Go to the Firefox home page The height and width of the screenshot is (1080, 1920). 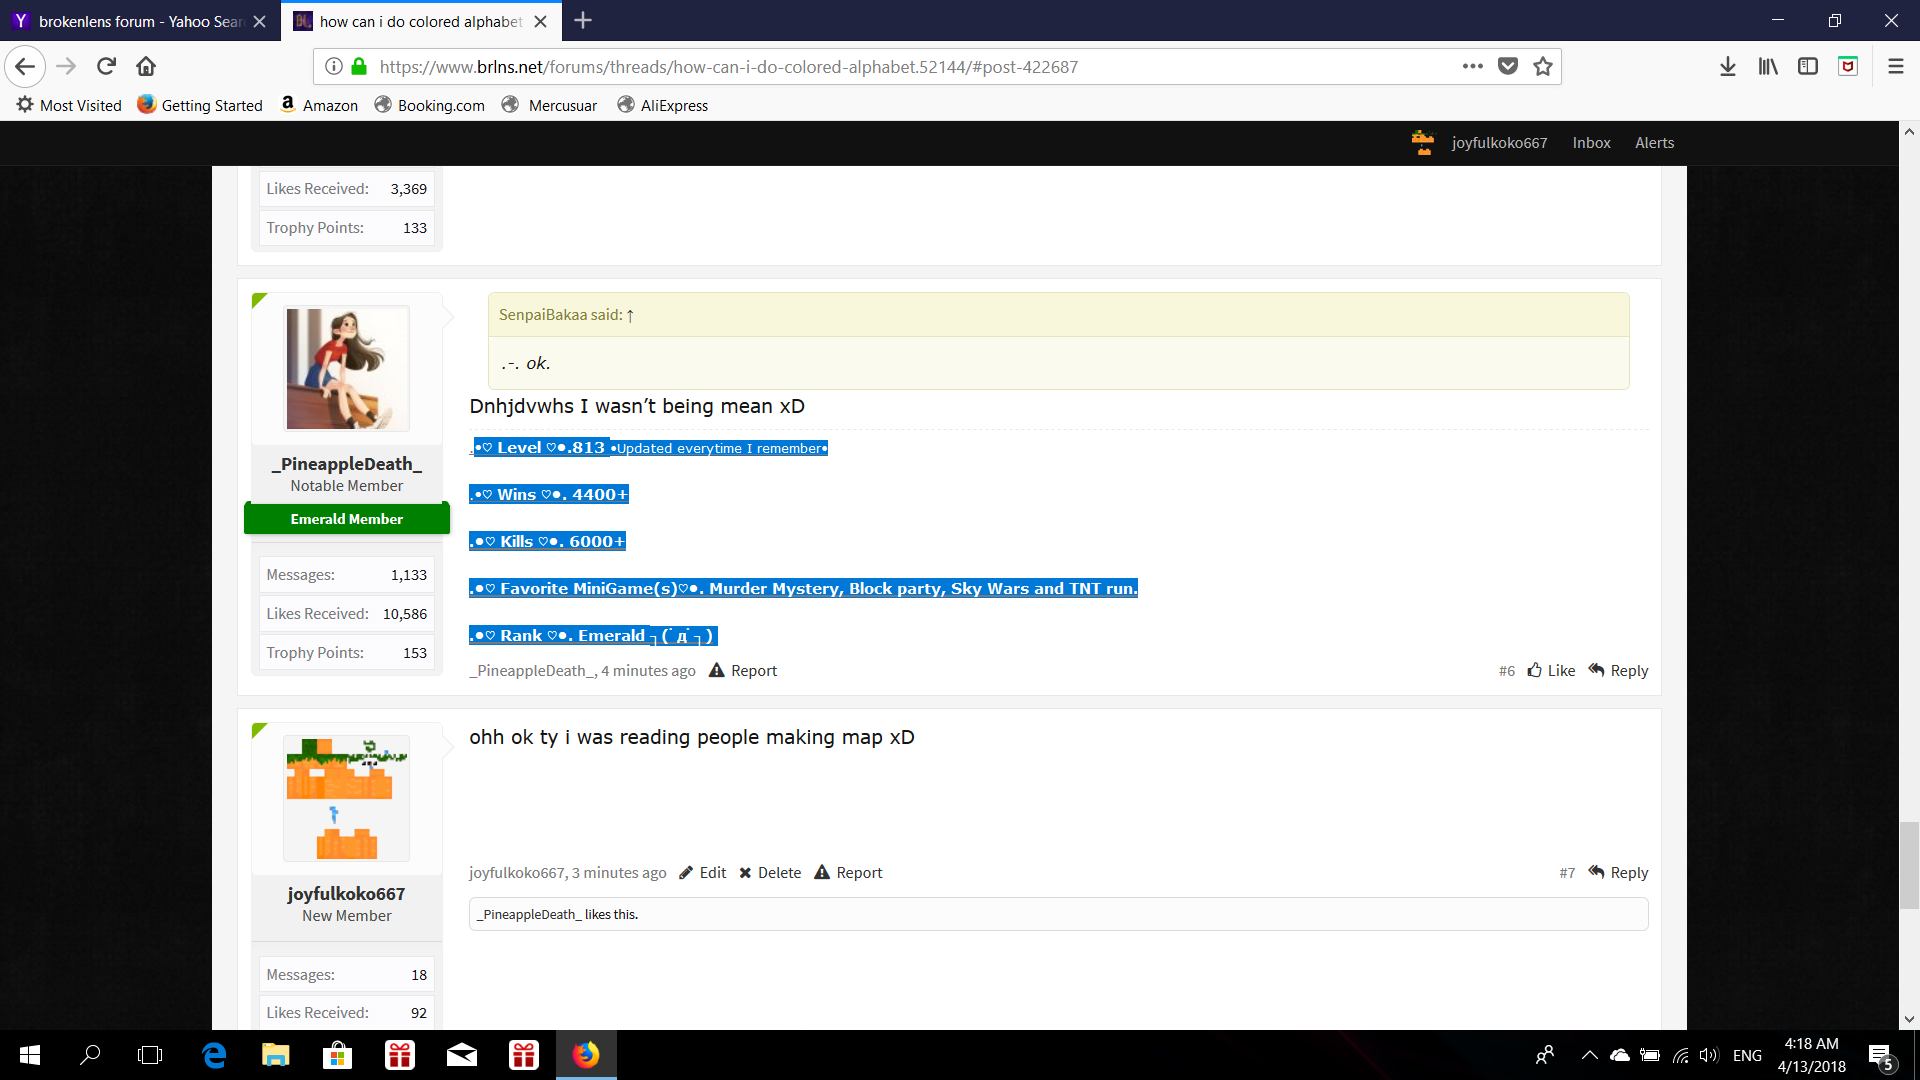146,67
